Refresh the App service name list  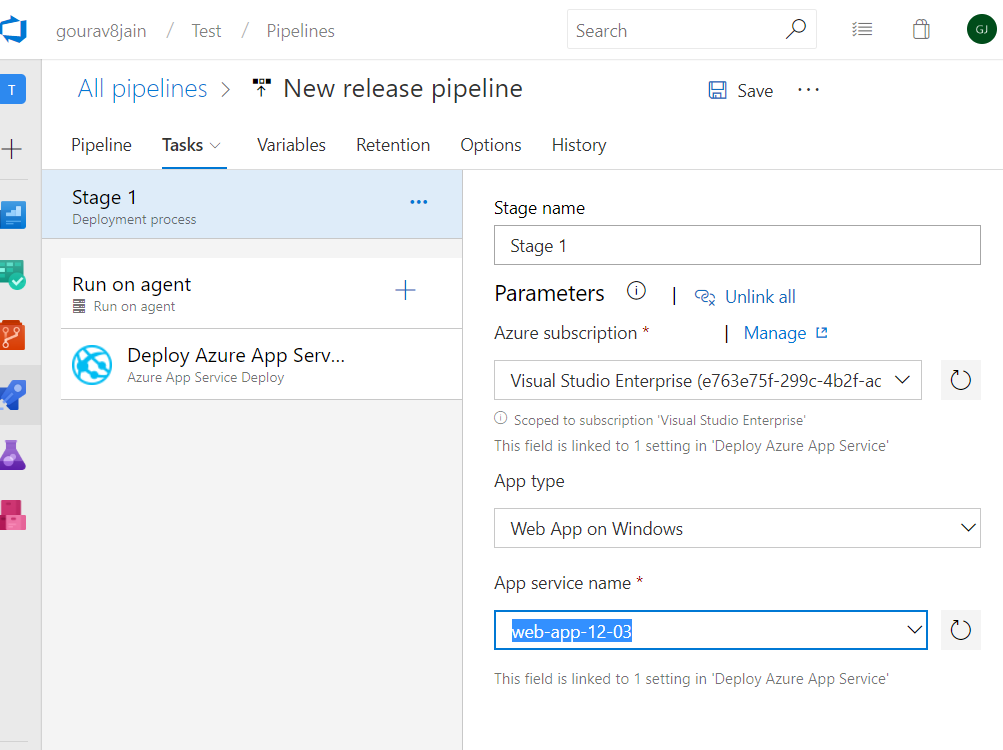tap(960, 629)
